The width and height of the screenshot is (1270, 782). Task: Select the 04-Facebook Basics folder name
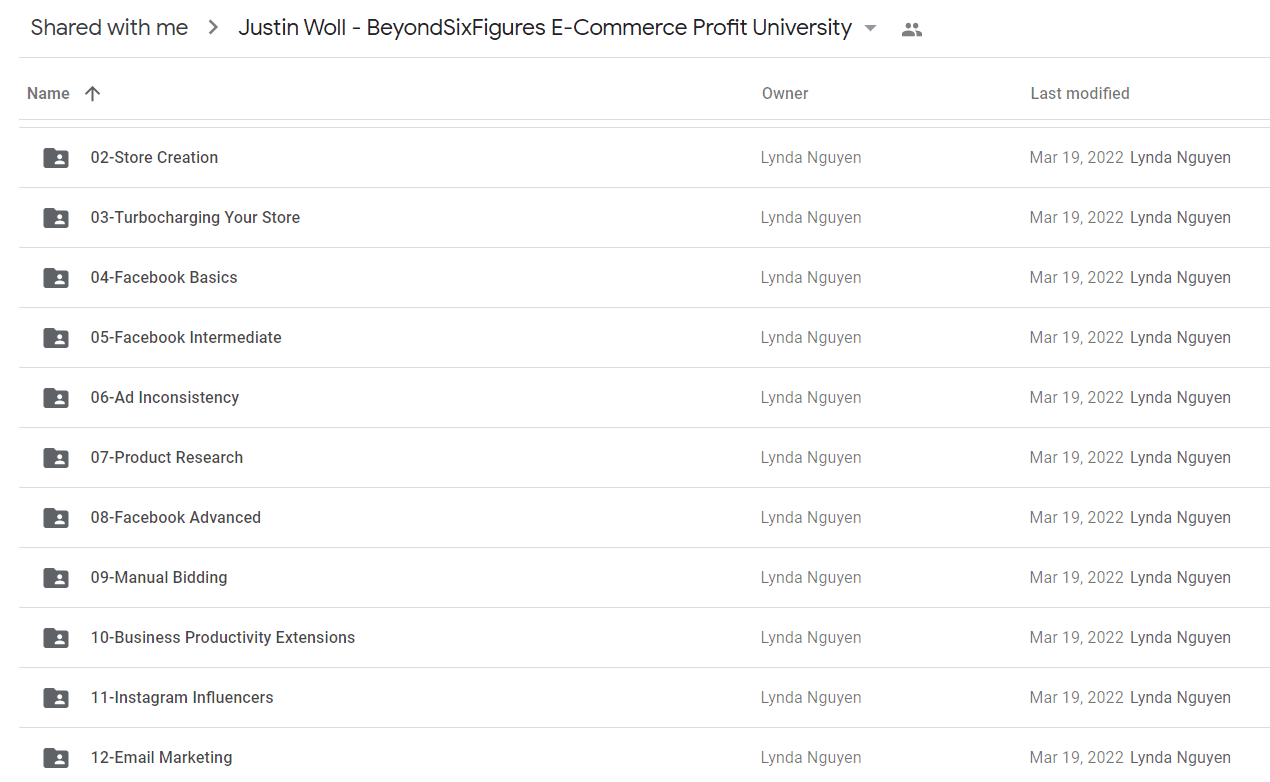click(x=164, y=278)
